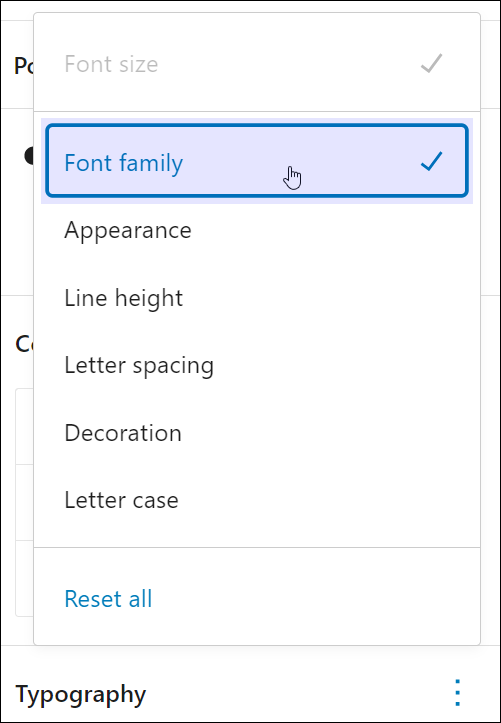The image size is (501, 723).
Task: Enable the Letter case option
Action: point(257,500)
